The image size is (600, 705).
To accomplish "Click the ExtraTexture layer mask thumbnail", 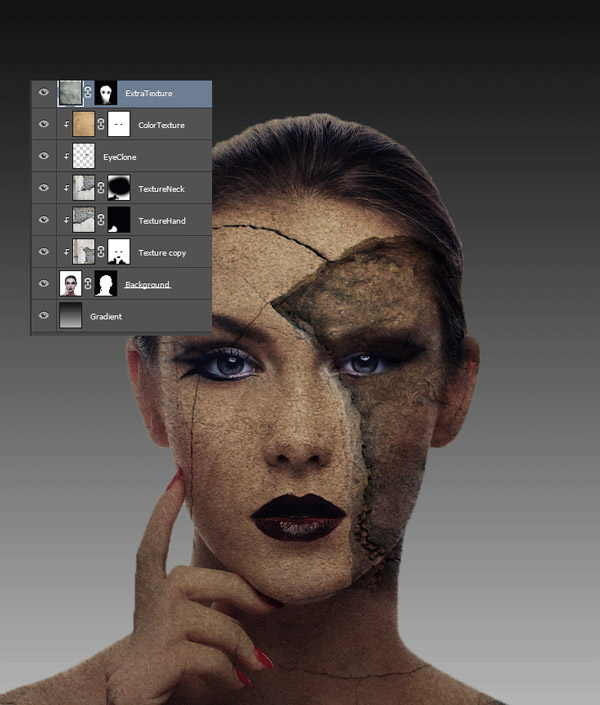I will tap(105, 93).
